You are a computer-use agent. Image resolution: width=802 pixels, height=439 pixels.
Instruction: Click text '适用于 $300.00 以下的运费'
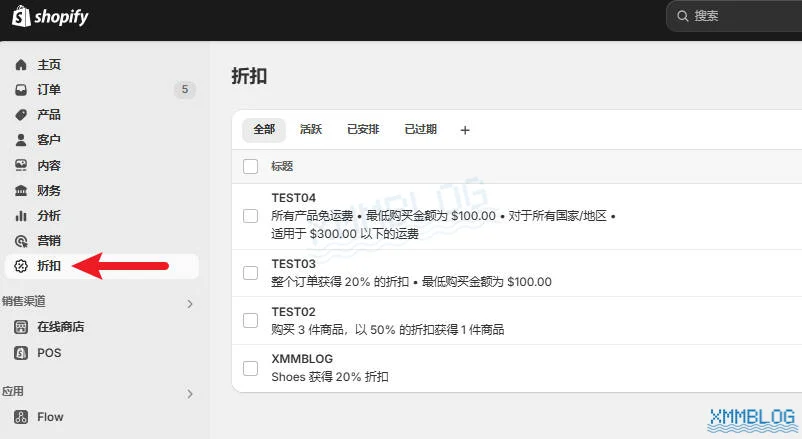pyautogui.click(x=345, y=234)
